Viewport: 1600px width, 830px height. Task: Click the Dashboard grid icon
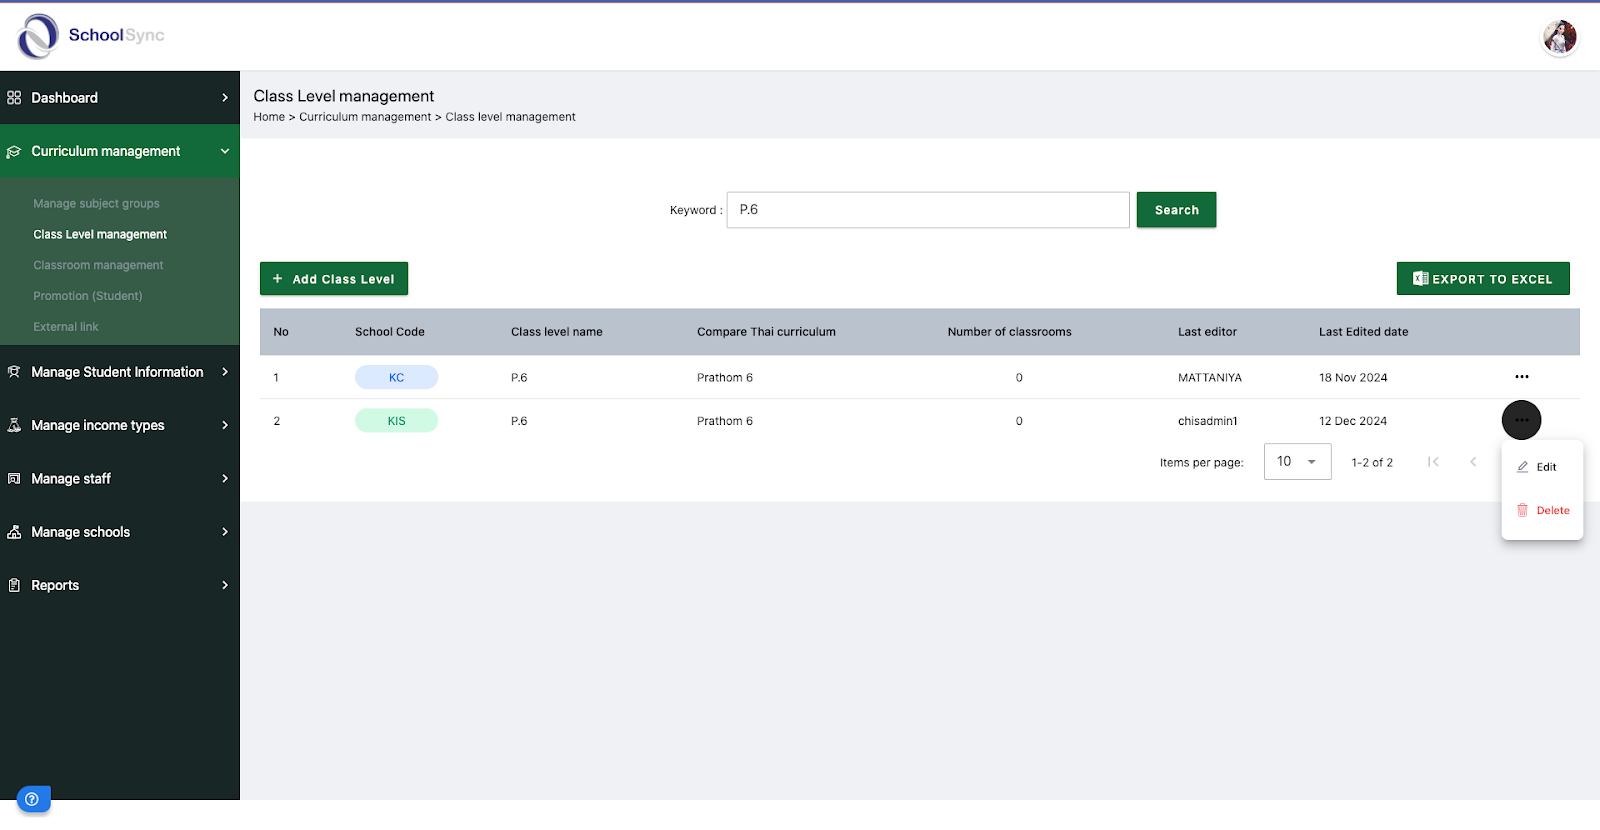(x=14, y=98)
